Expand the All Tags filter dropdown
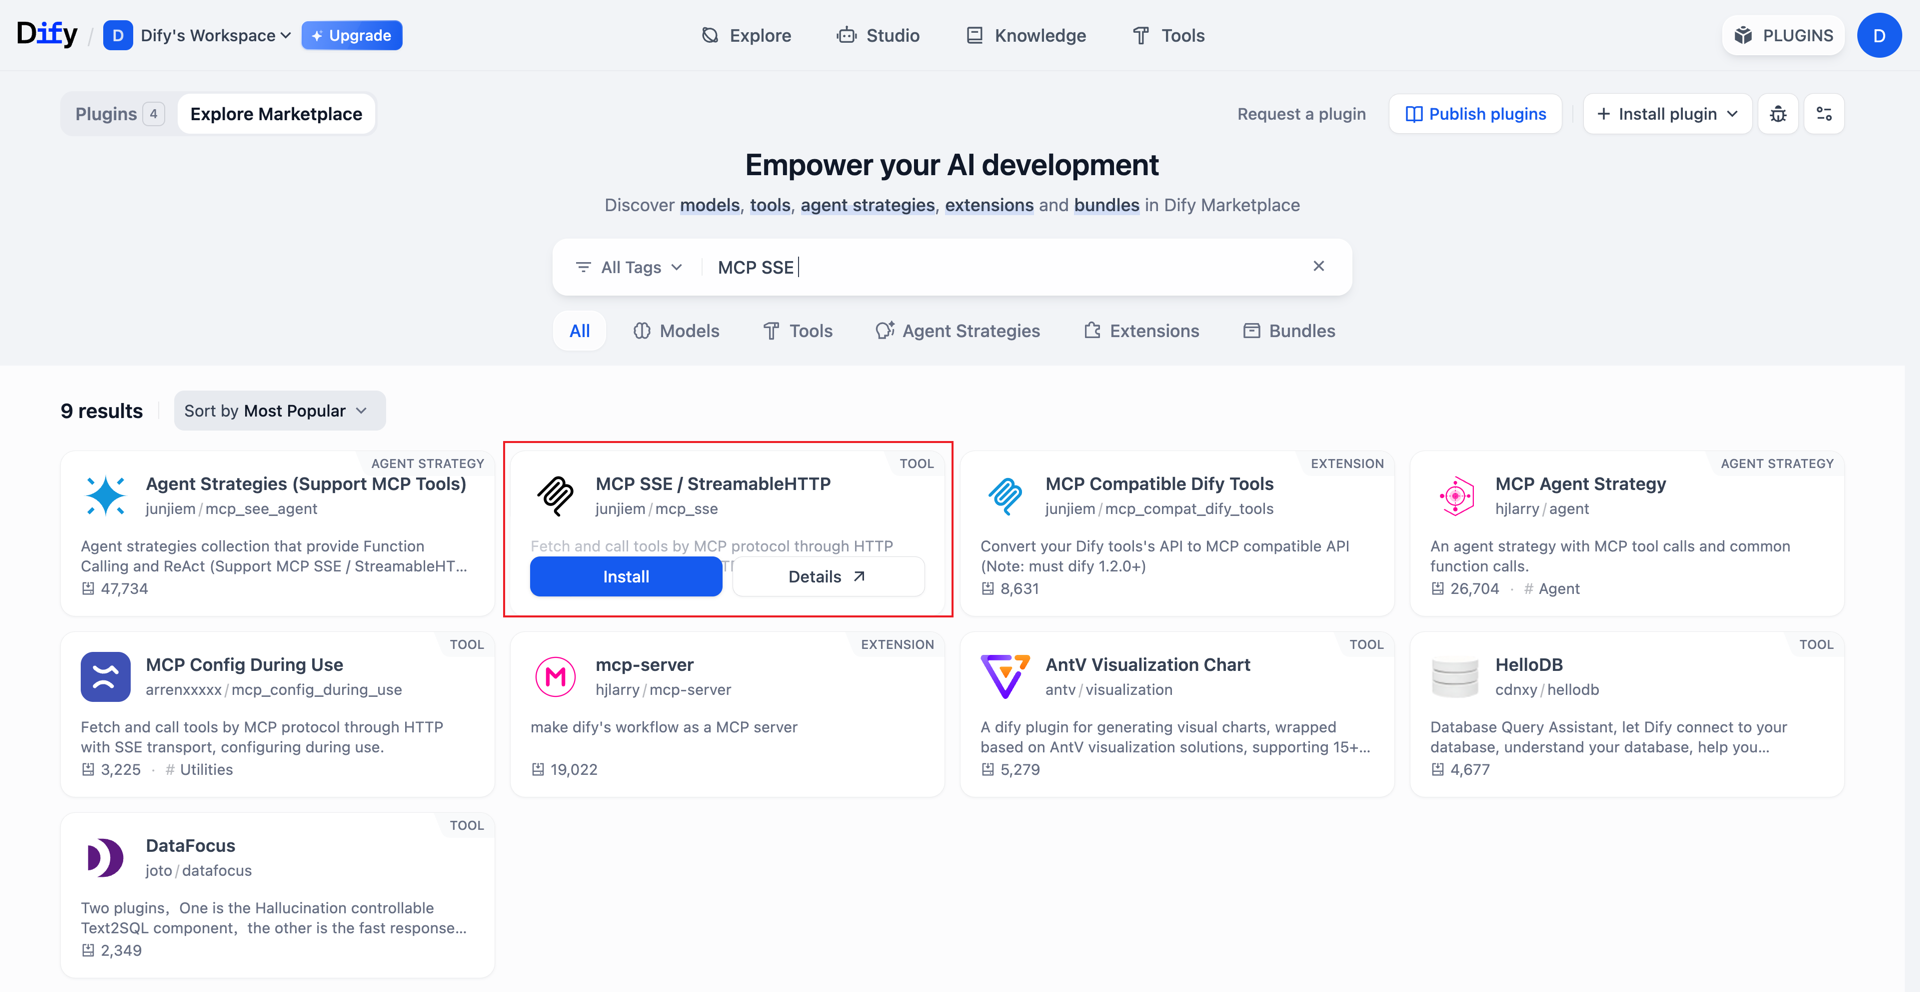Viewport: 1920px width, 992px height. coord(629,267)
